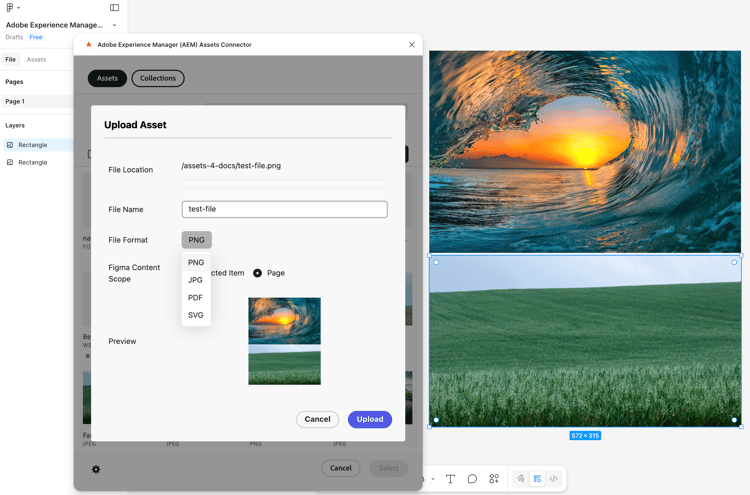Cancel the Upload Asset dialog

click(x=318, y=419)
